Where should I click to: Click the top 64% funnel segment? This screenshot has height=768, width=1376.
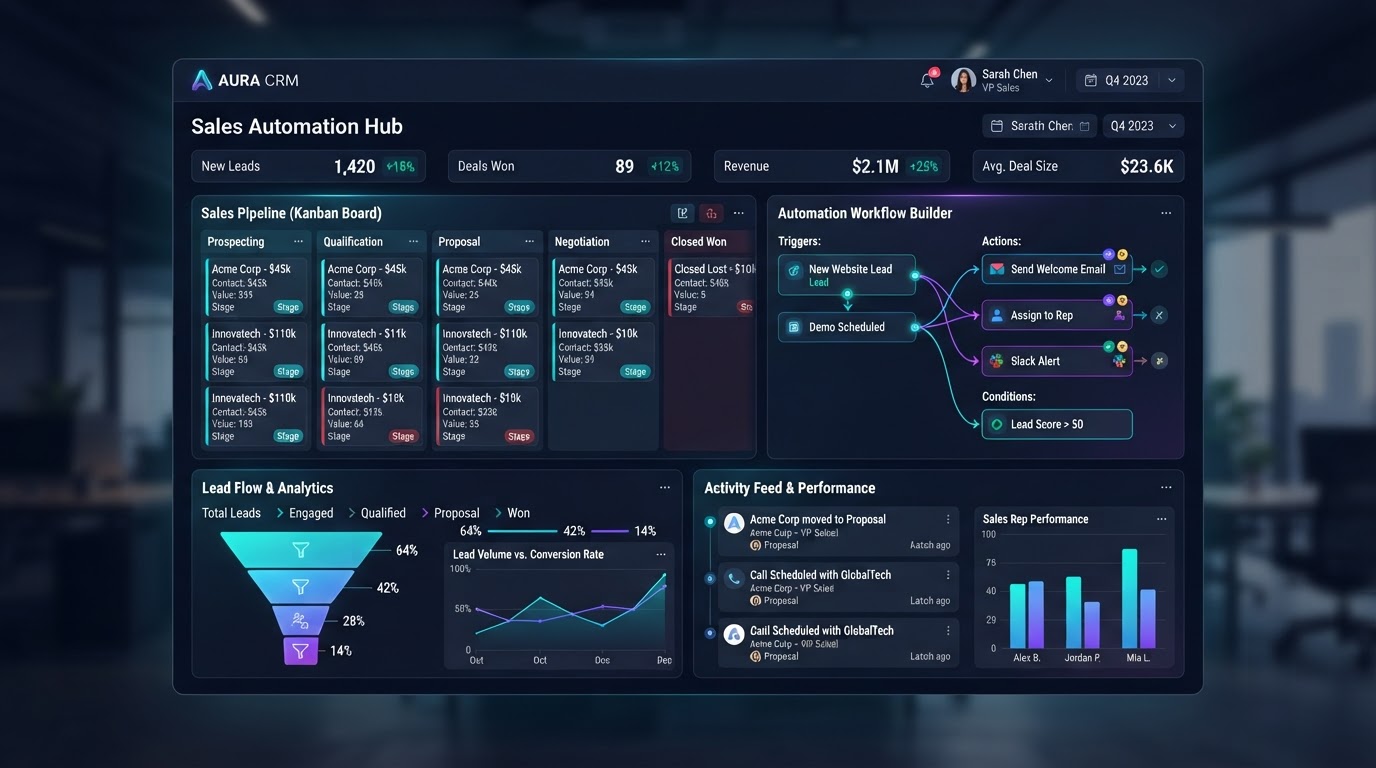pyautogui.click(x=301, y=550)
